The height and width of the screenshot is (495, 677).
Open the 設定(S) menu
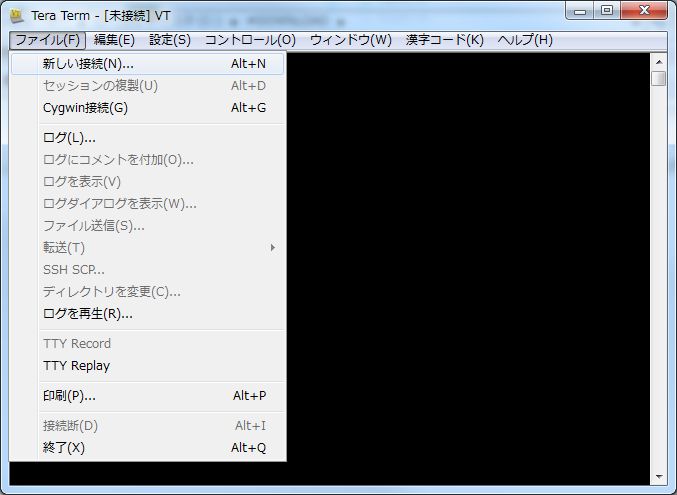point(169,40)
